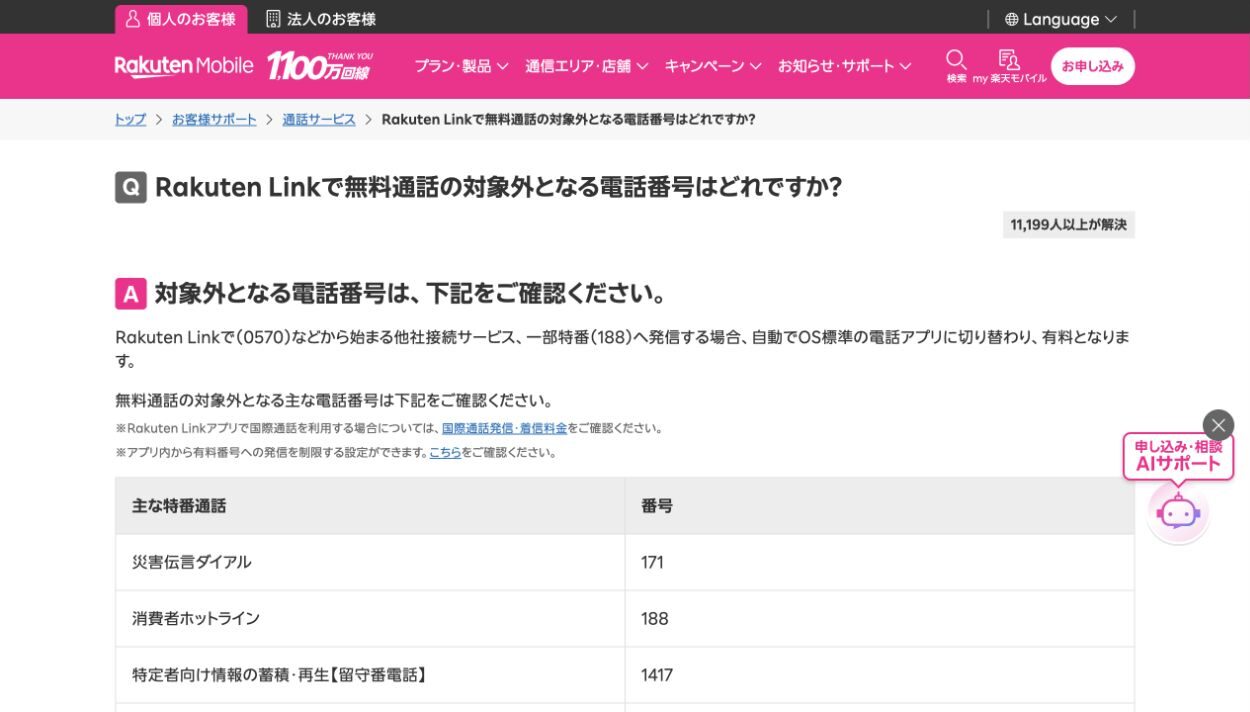Click the 11,199人以上が解決 badge
The image size is (1250, 712).
(1068, 225)
